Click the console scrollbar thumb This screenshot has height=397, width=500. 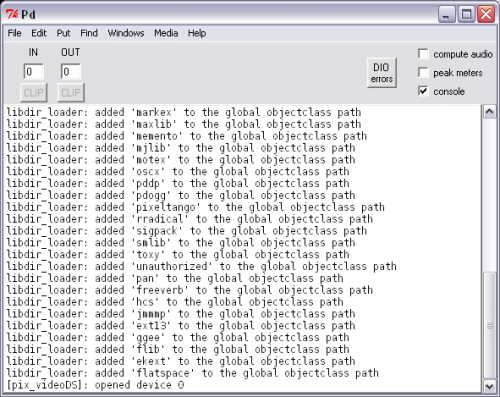489,325
